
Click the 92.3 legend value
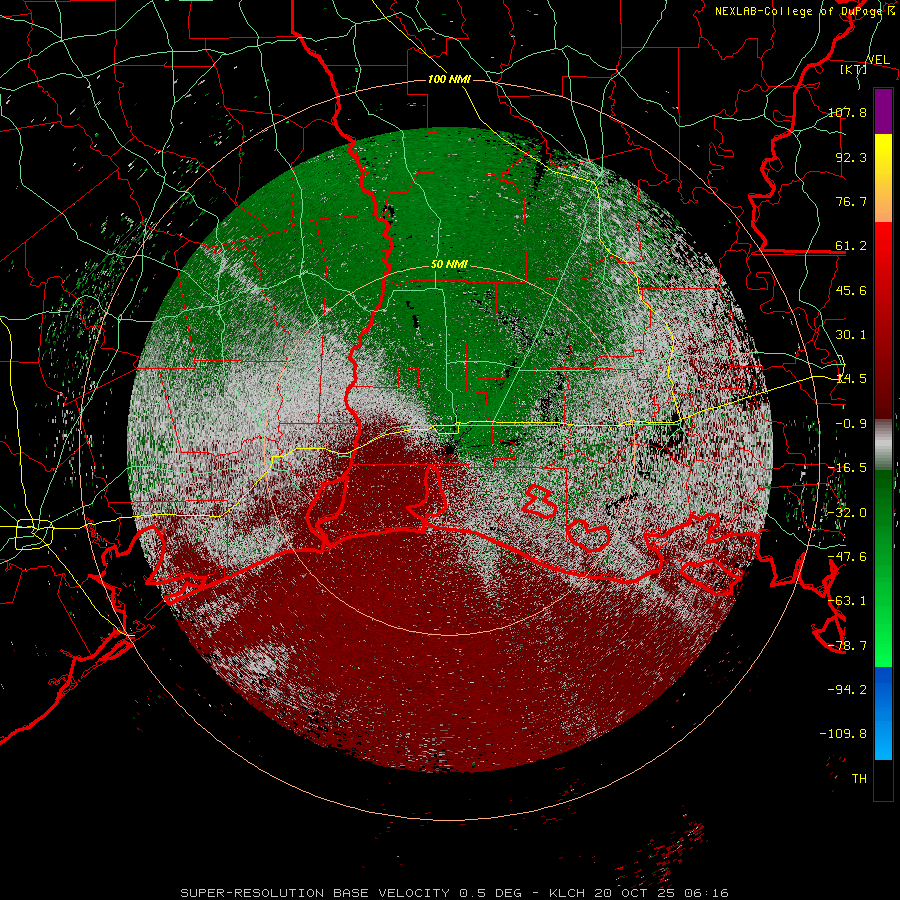[851, 157]
